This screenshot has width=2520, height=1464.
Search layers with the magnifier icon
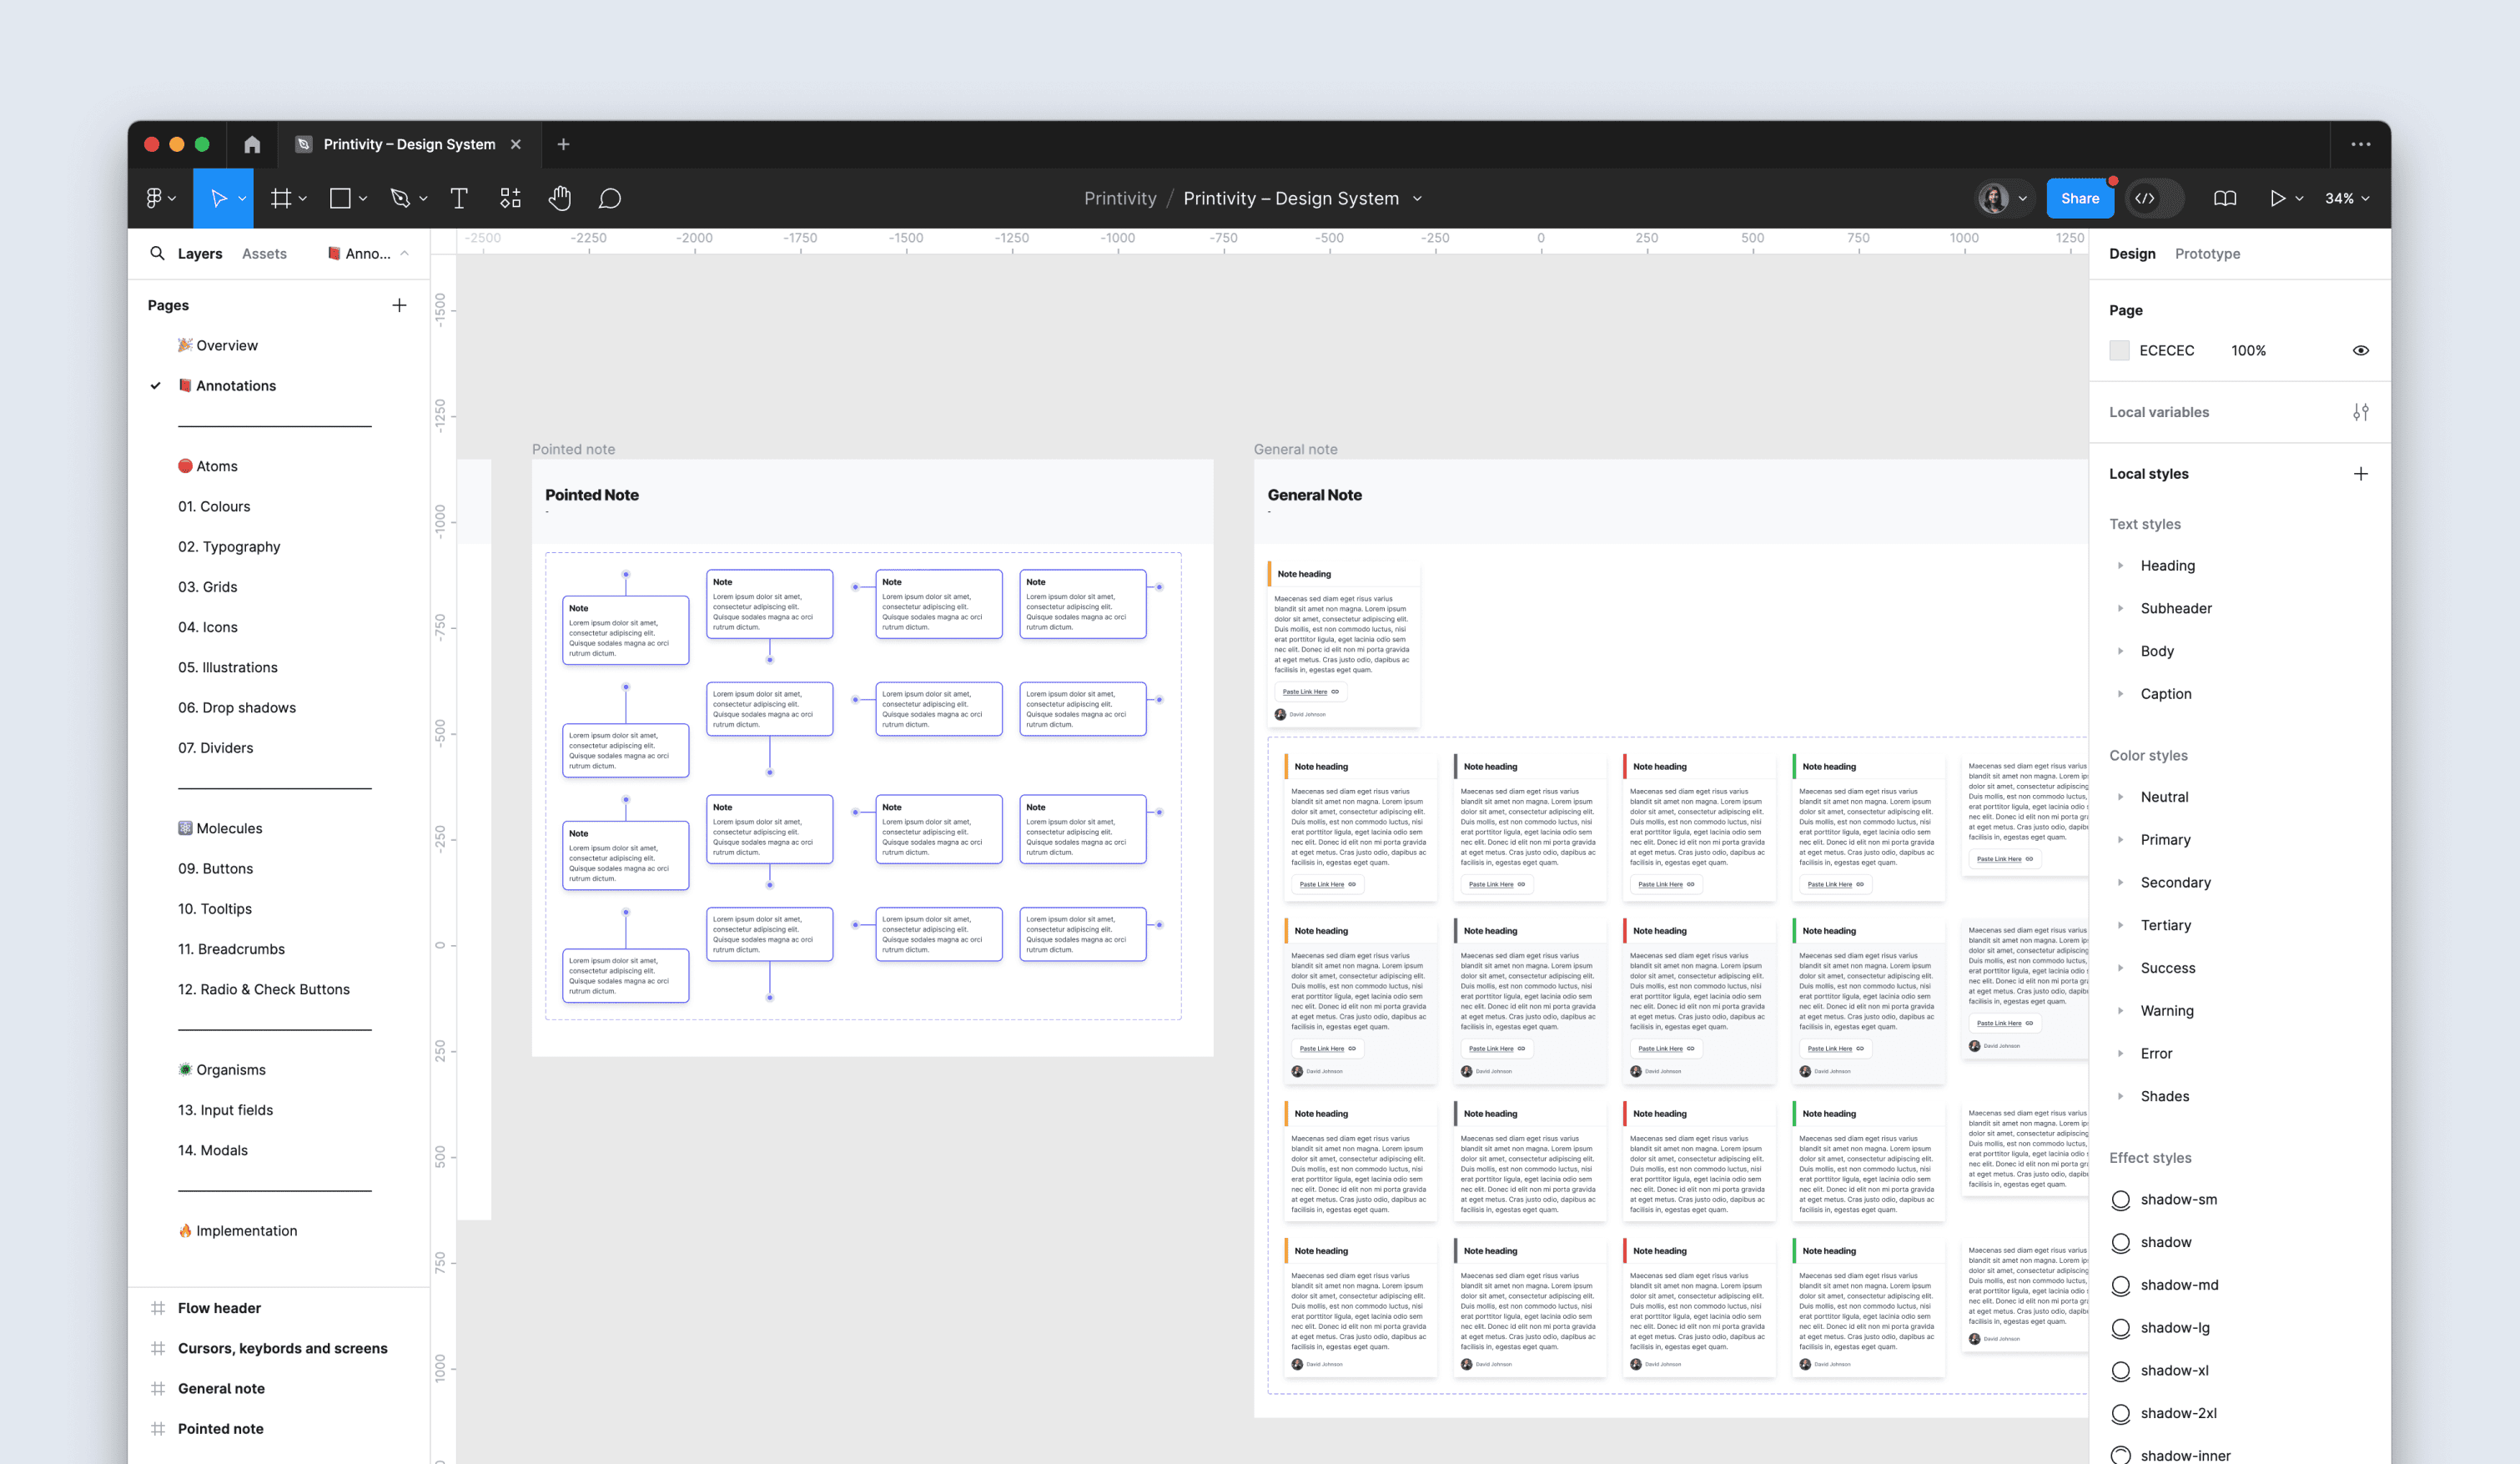157,254
